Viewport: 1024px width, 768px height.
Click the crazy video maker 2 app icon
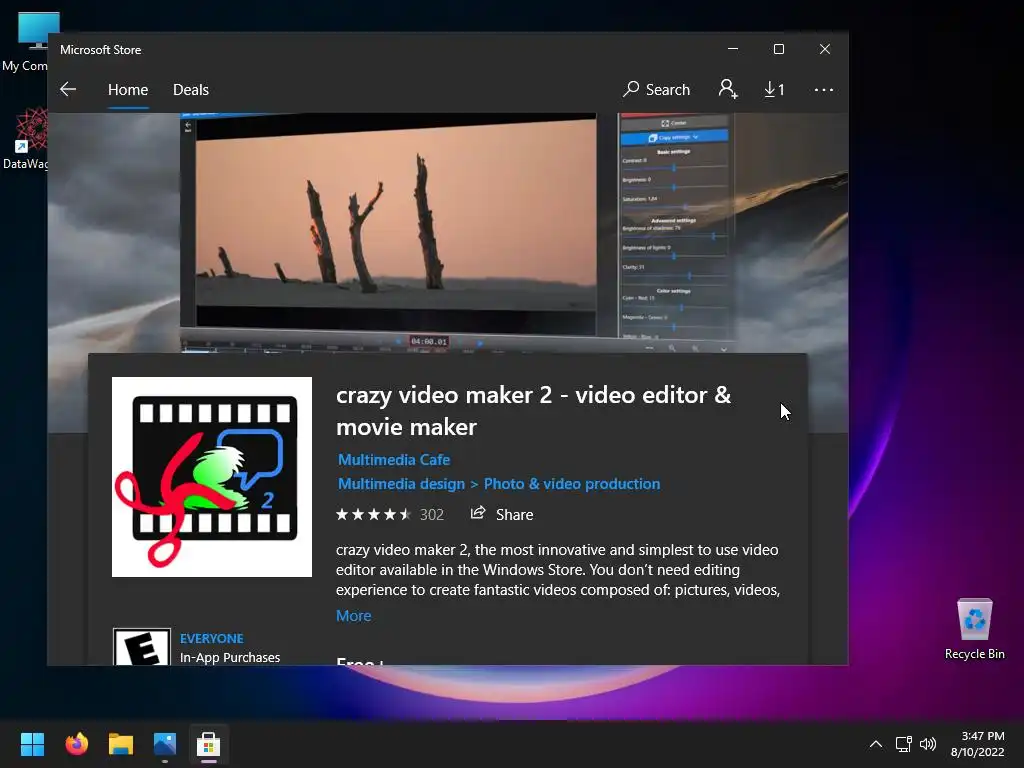[212, 477]
